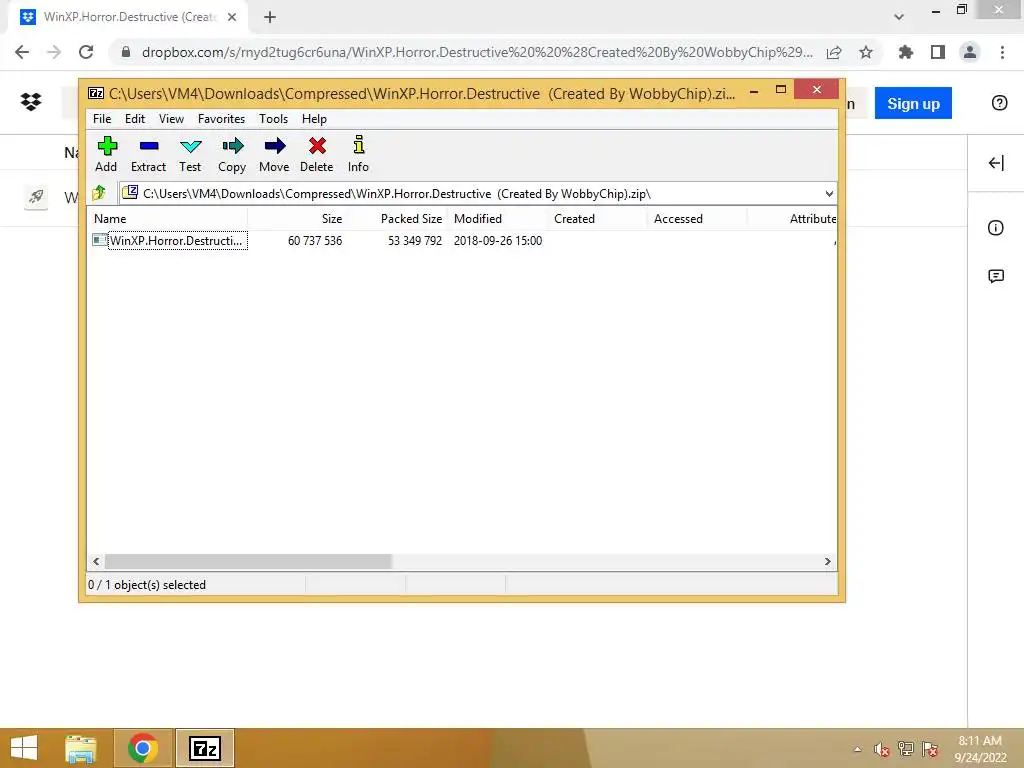Sort by Accessed column header

point(697,219)
